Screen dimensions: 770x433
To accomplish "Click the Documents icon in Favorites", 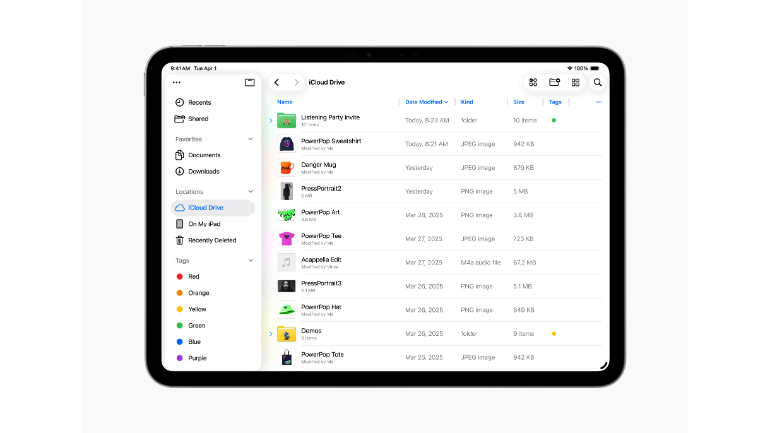I will point(180,155).
